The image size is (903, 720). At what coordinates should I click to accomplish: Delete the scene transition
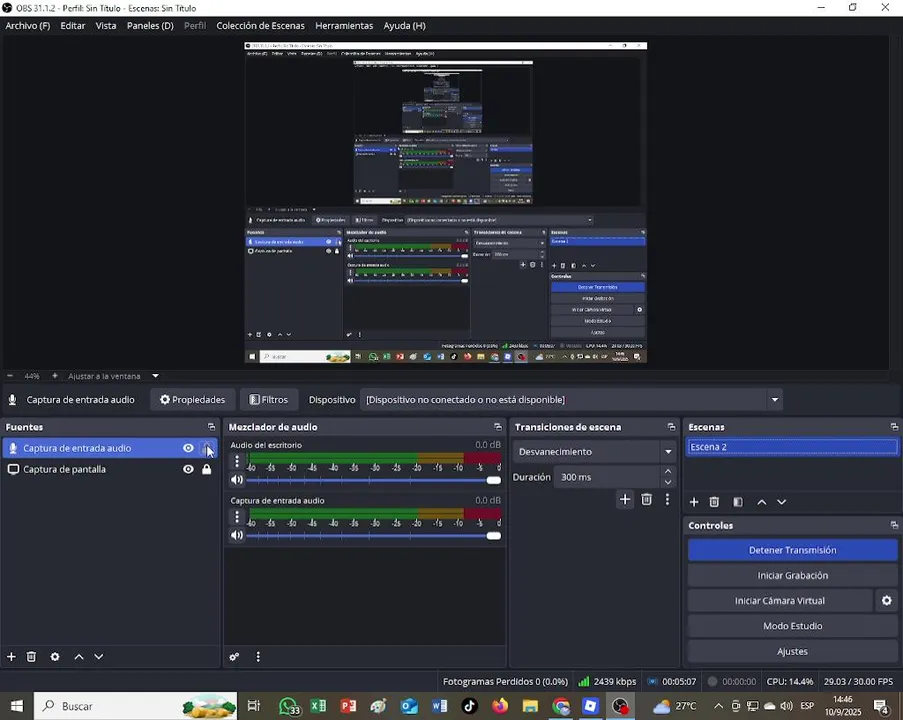[x=647, y=499]
